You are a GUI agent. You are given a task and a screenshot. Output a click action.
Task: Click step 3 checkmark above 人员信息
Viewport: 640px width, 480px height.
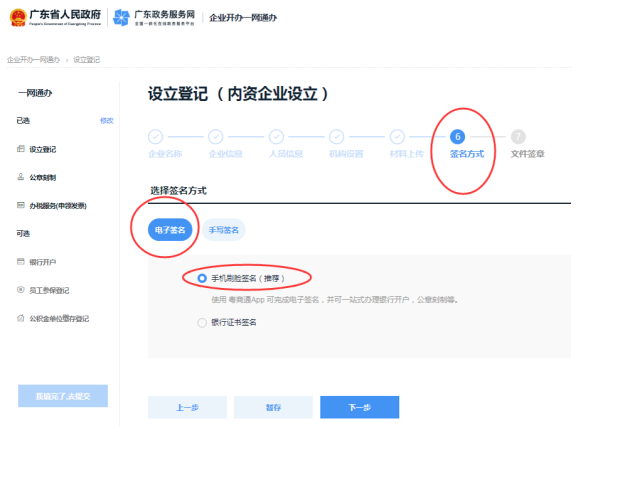(x=276, y=137)
